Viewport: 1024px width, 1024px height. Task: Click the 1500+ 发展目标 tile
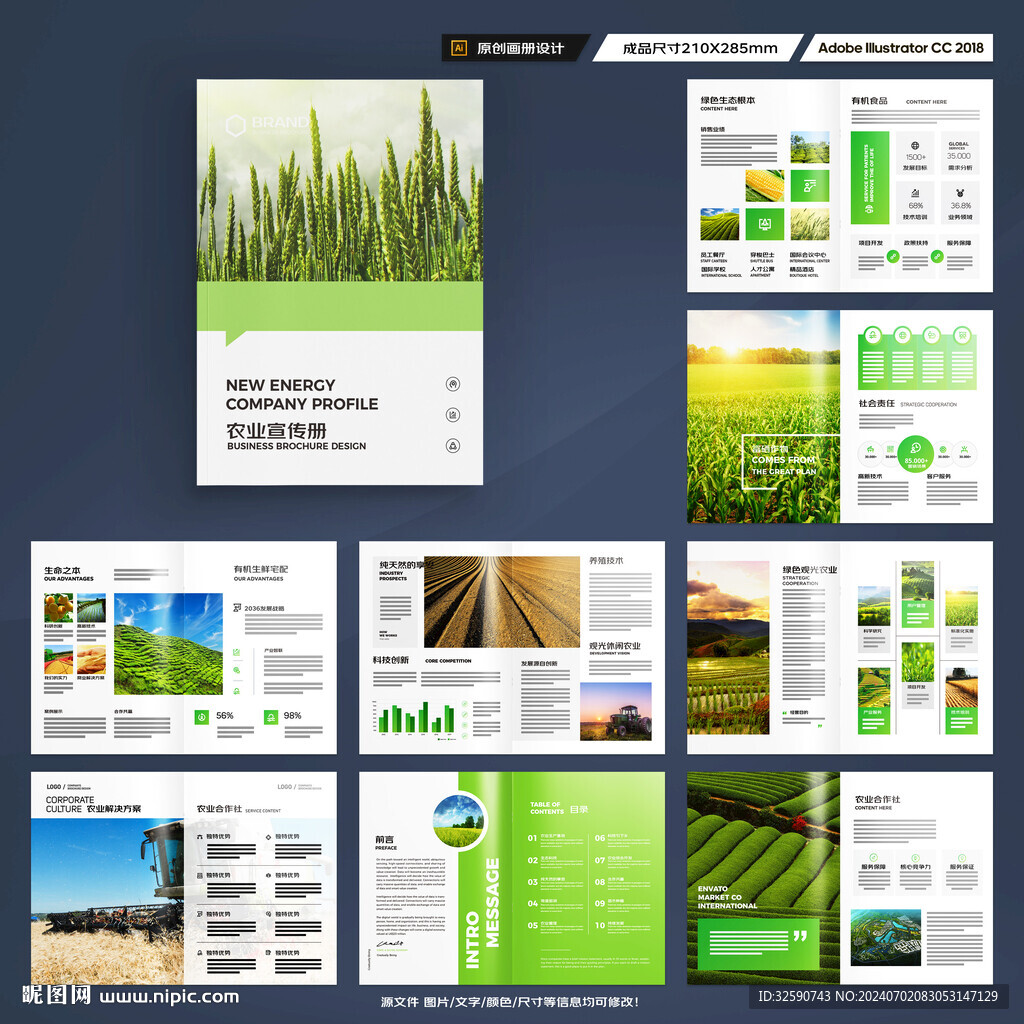point(915,153)
